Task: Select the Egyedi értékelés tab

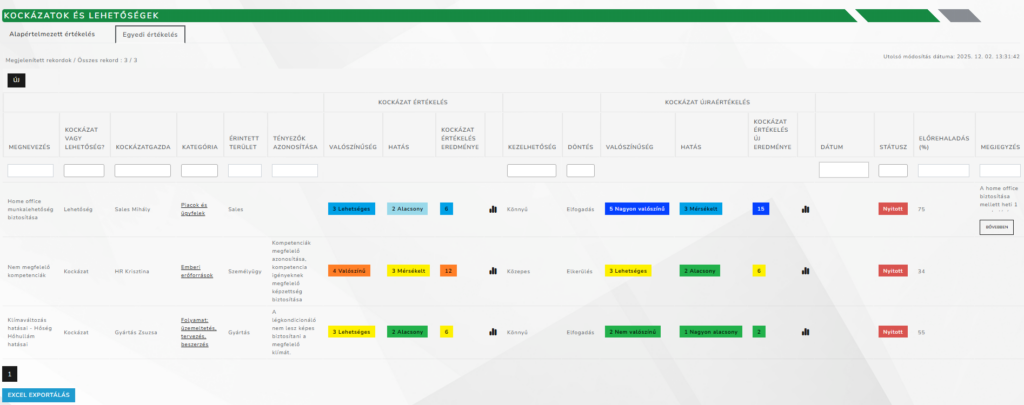Action: (150, 35)
